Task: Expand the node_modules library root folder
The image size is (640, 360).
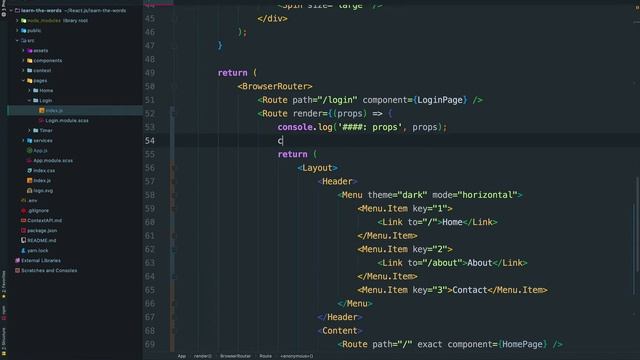Action: click(17, 20)
